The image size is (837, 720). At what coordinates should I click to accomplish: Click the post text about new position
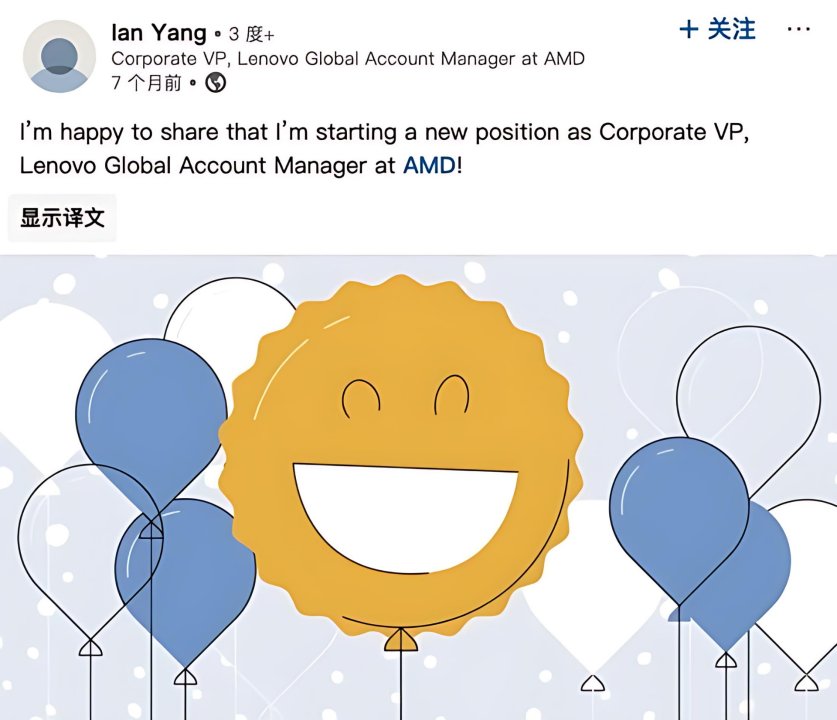384,148
